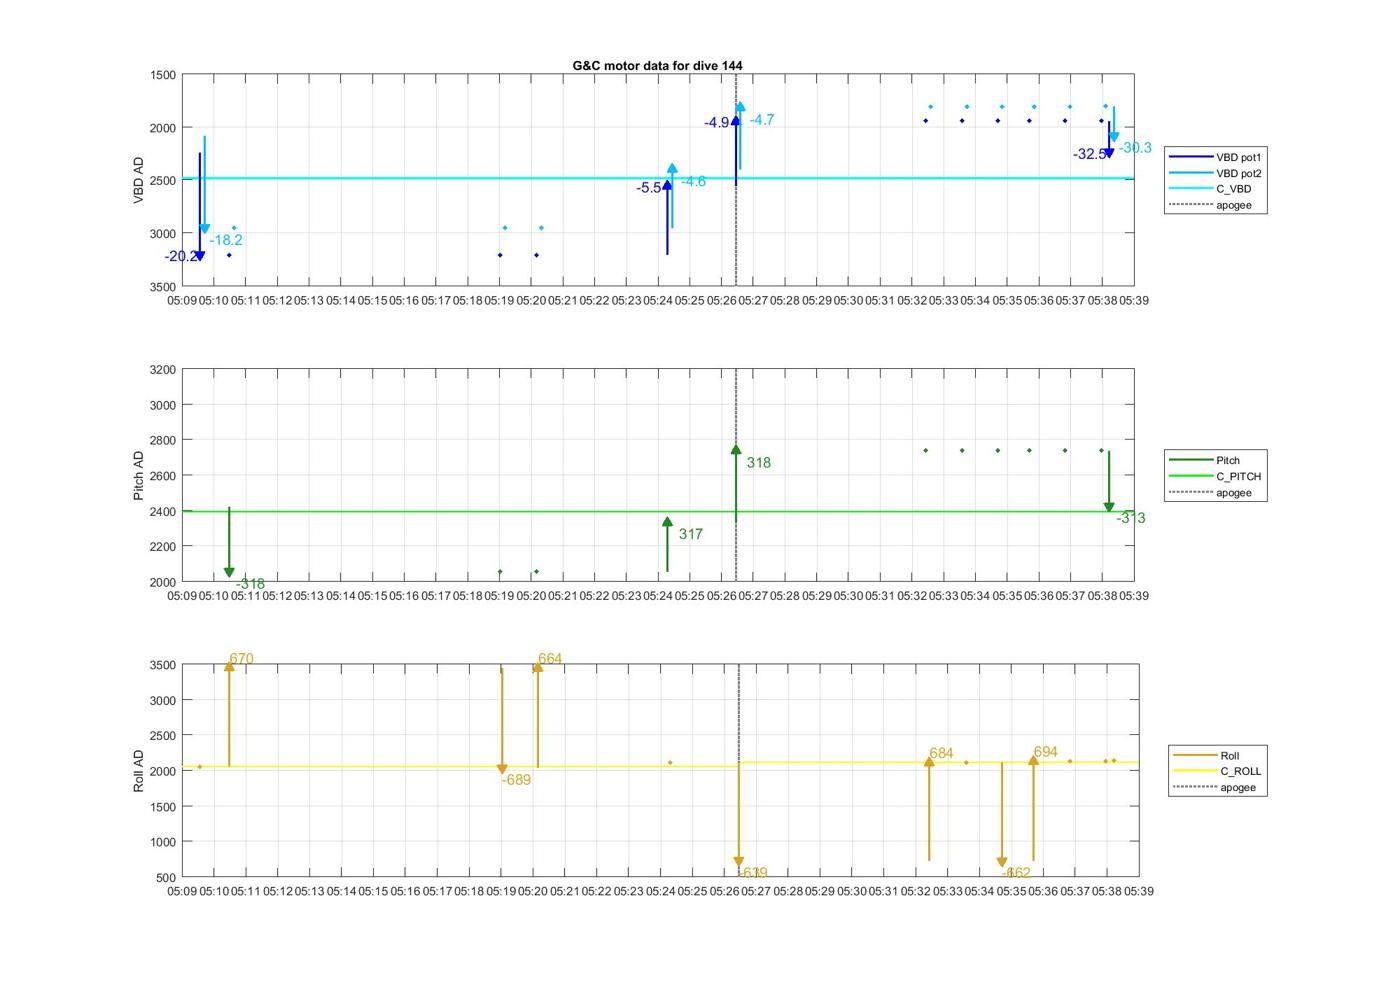Click the title "G&C motor data for dive 144"
The width and height of the screenshot is (1400, 986).
(657, 65)
